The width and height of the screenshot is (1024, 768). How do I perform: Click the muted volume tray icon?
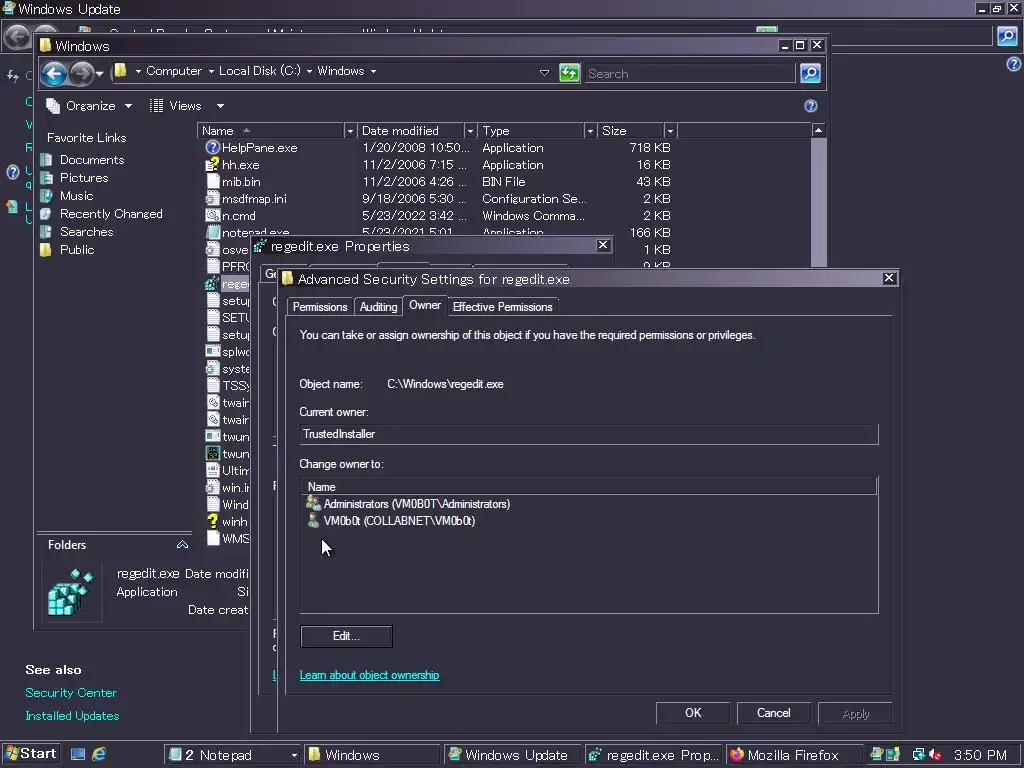click(x=935, y=755)
